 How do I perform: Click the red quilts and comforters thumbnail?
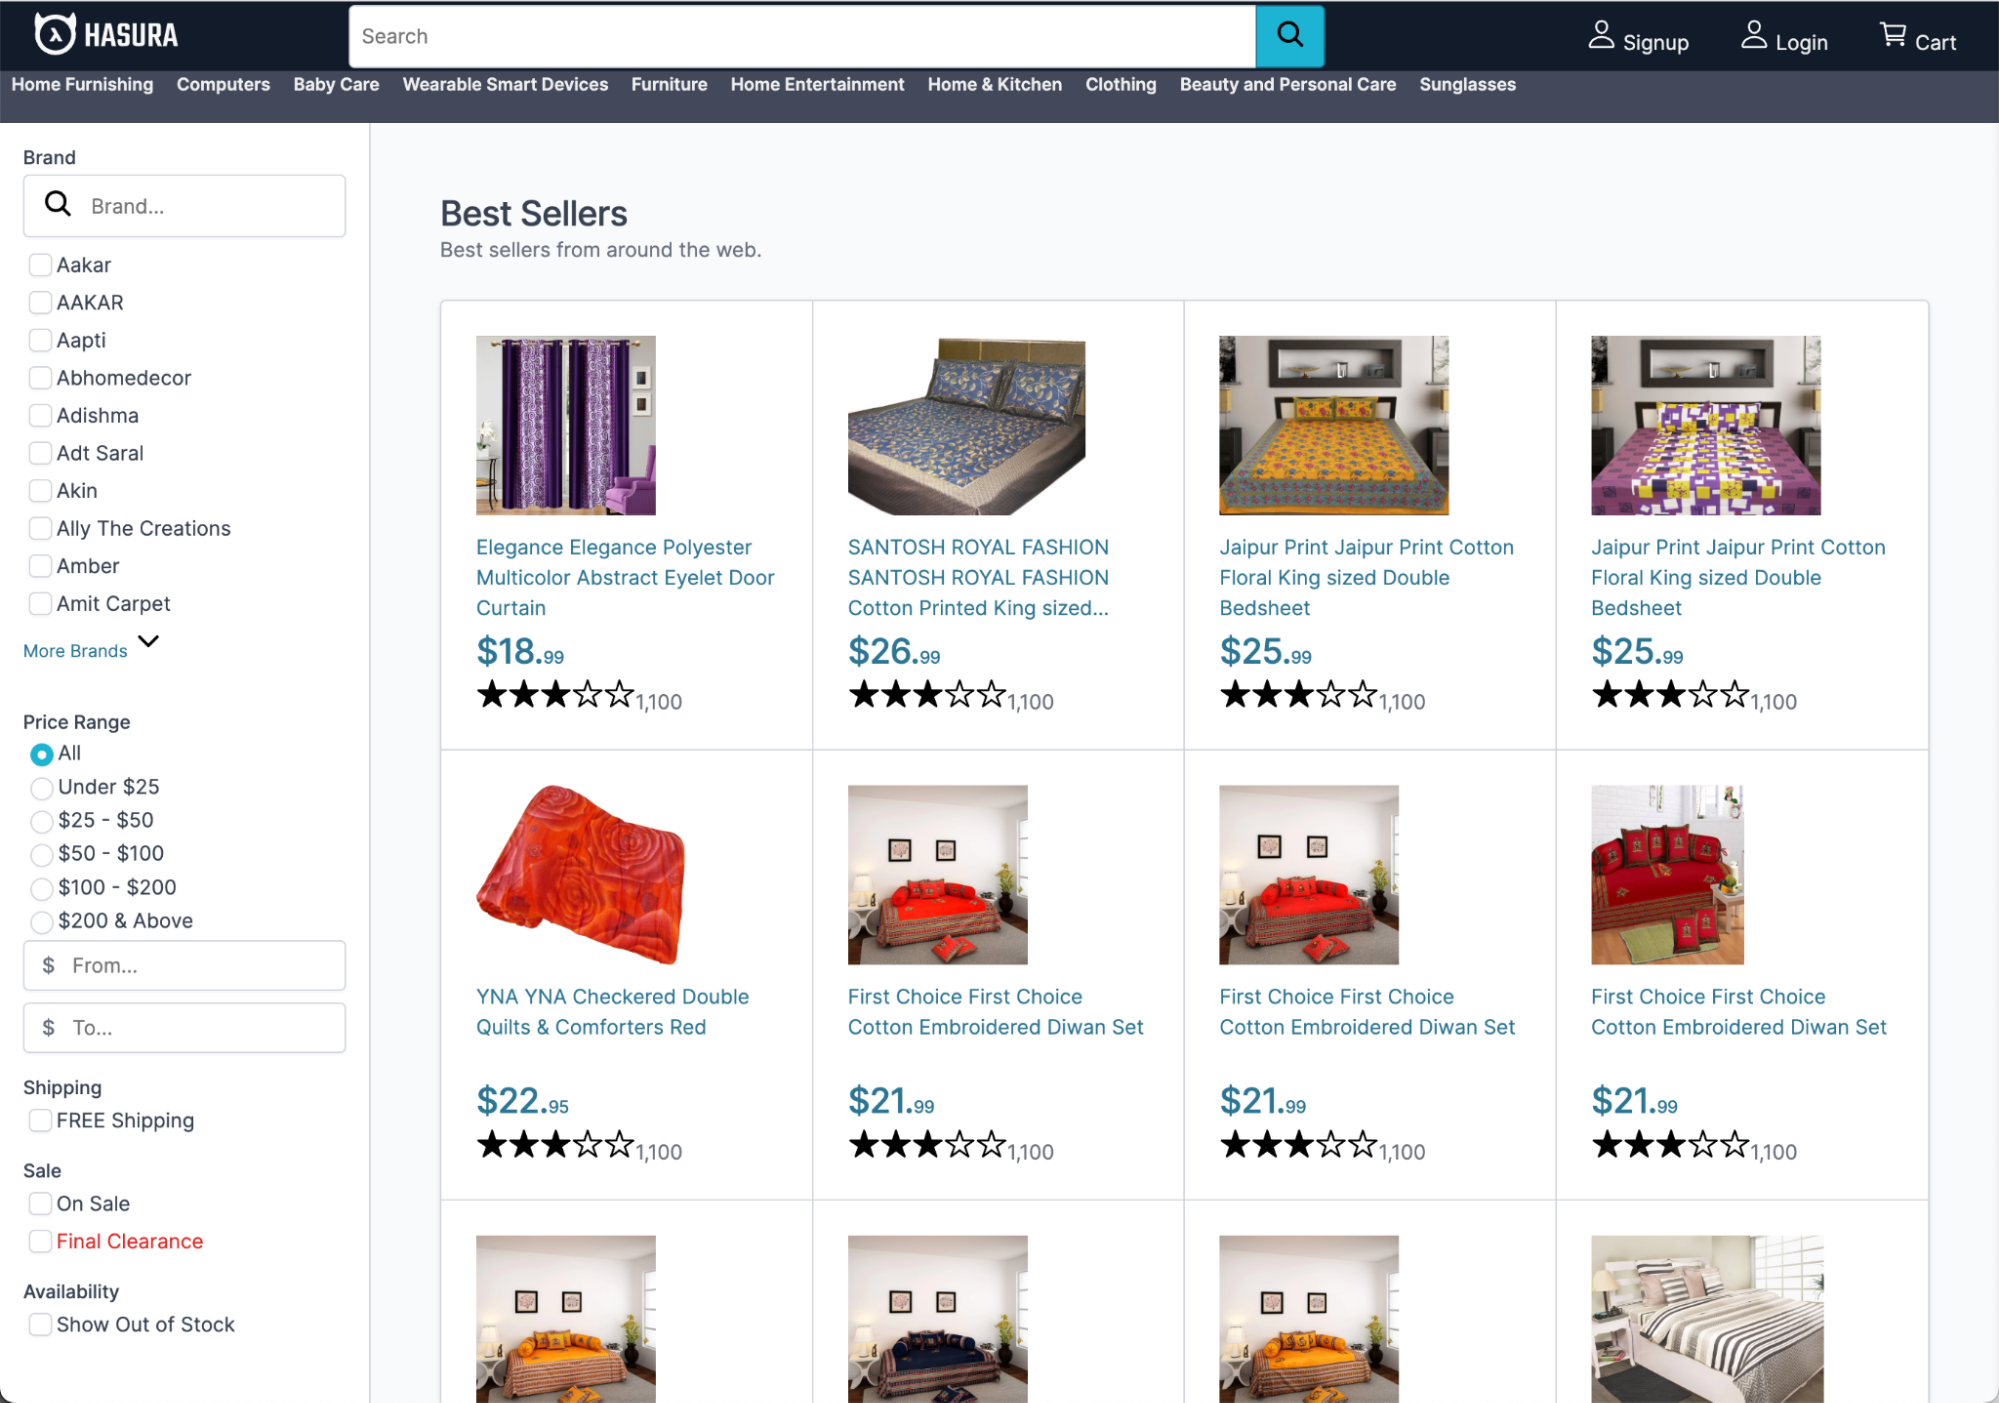point(581,874)
